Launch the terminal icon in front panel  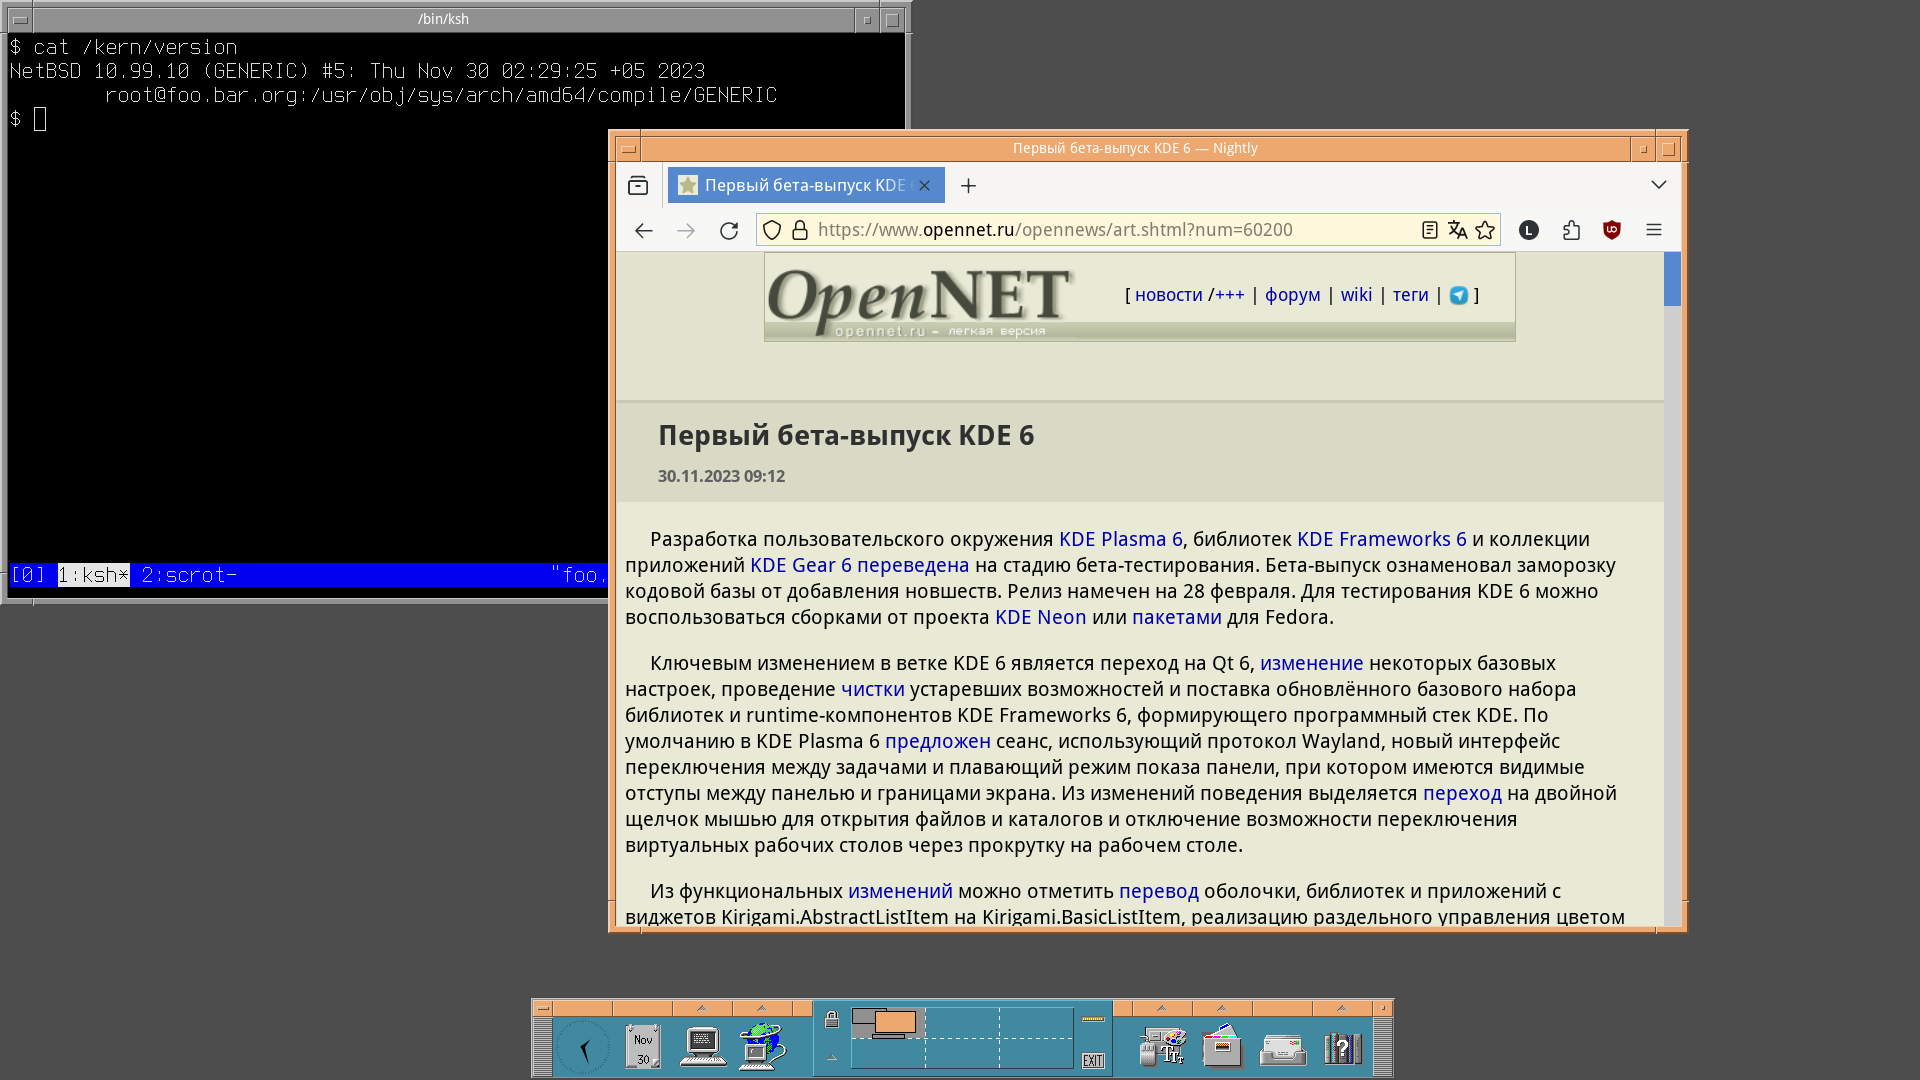pyautogui.click(x=703, y=1048)
